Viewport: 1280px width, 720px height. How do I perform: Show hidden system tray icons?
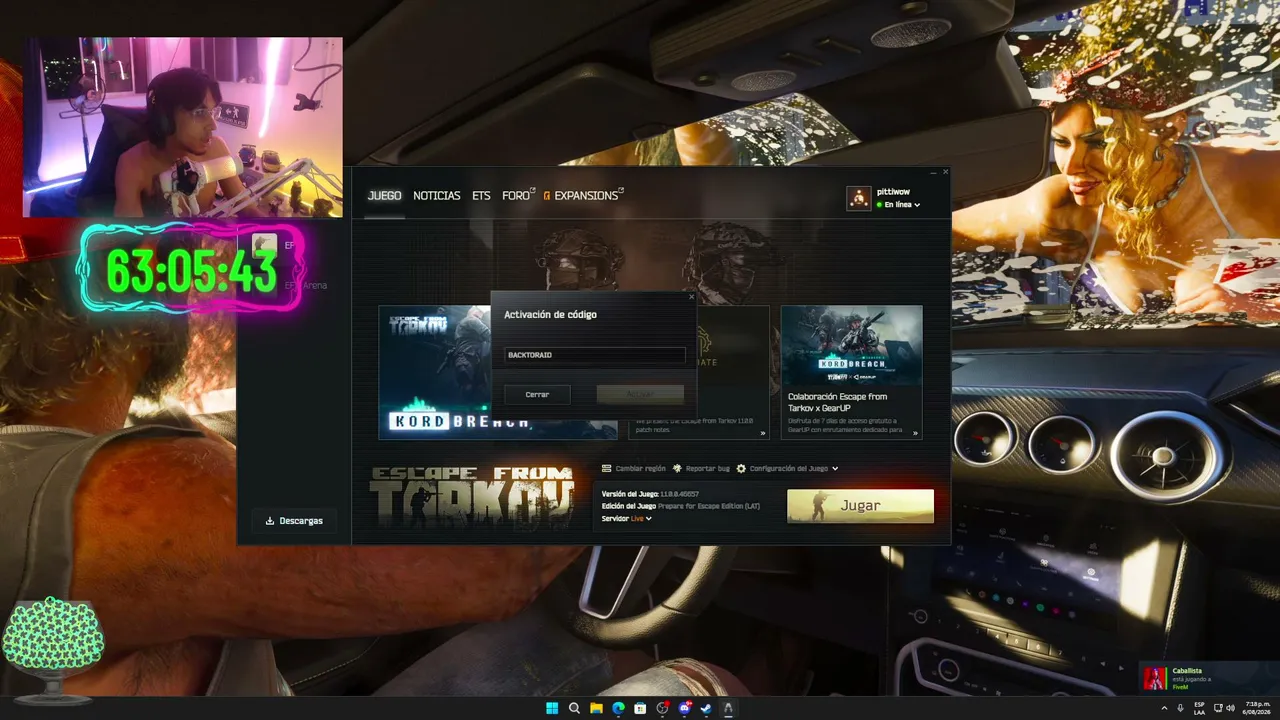click(1164, 708)
